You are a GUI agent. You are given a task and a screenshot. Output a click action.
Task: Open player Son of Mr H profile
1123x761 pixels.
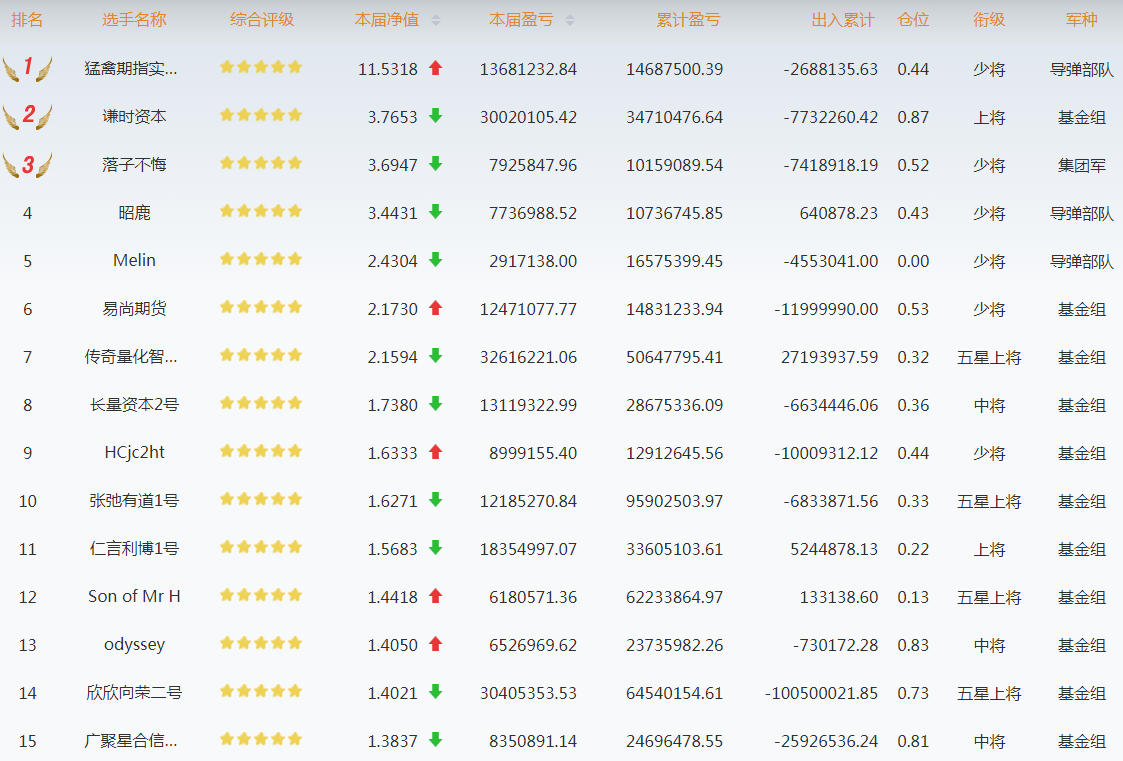pos(134,596)
